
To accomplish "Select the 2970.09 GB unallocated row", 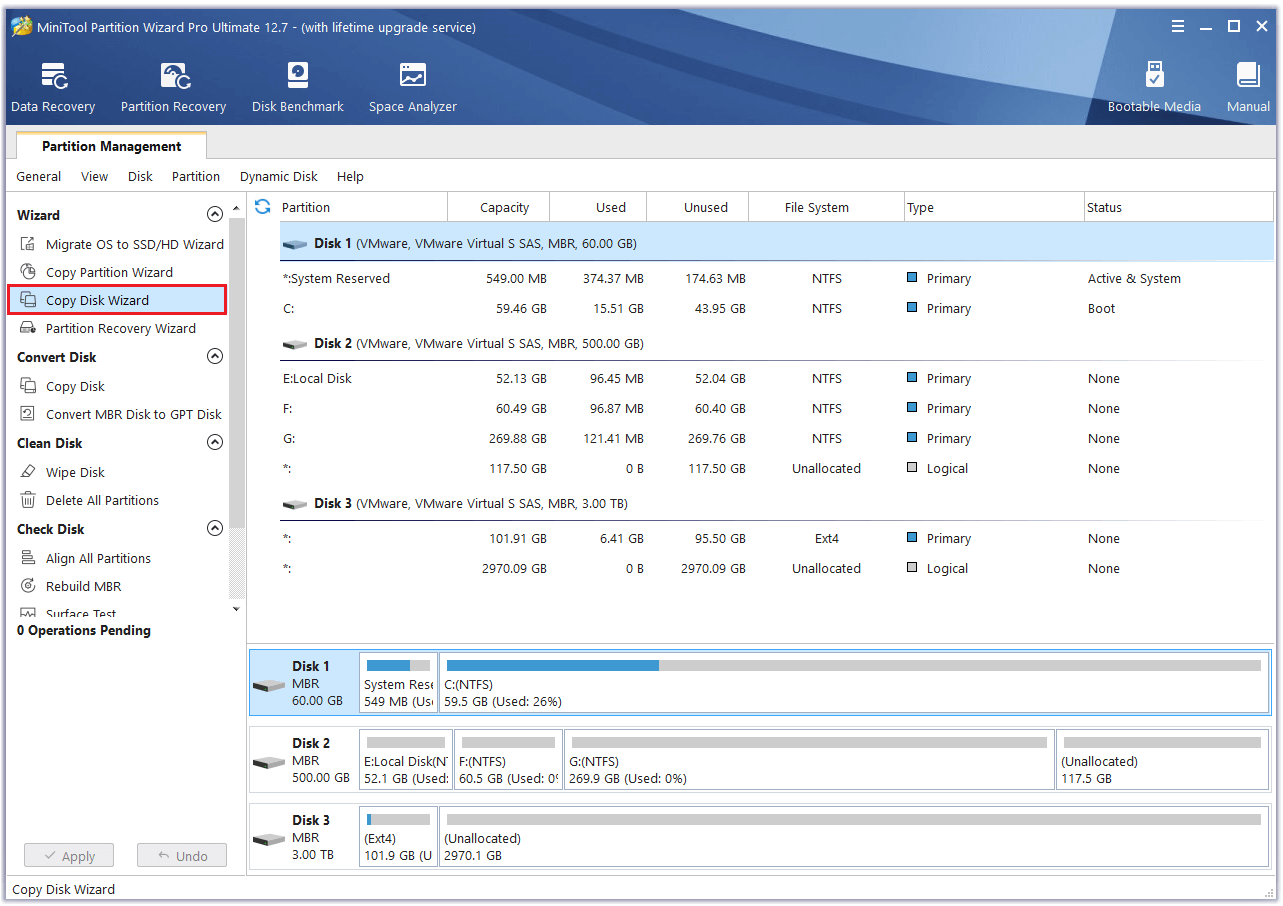I will [776, 568].
